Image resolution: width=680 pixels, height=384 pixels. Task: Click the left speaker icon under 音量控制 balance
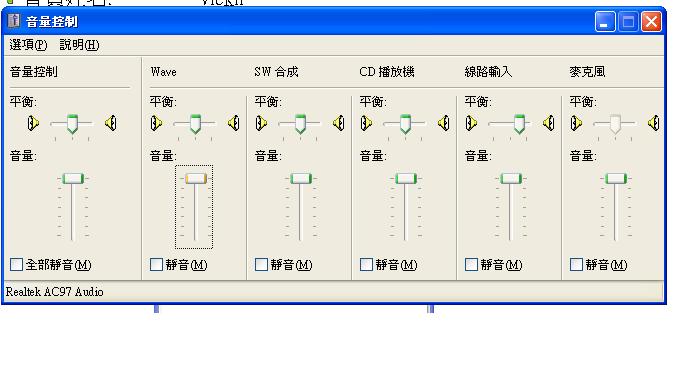pos(33,123)
